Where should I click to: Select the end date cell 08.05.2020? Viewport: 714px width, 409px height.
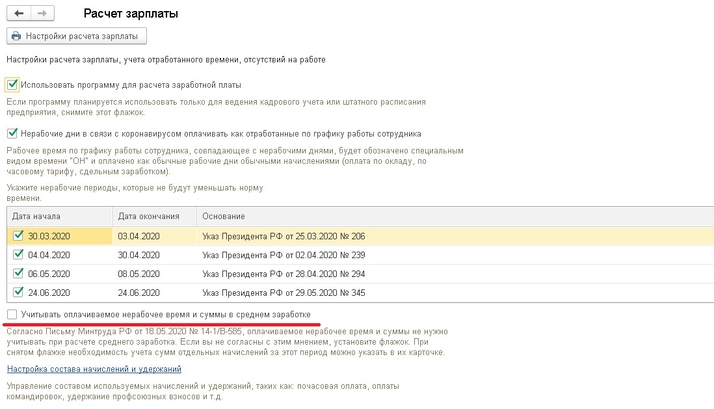pyautogui.click(x=140, y=273)
